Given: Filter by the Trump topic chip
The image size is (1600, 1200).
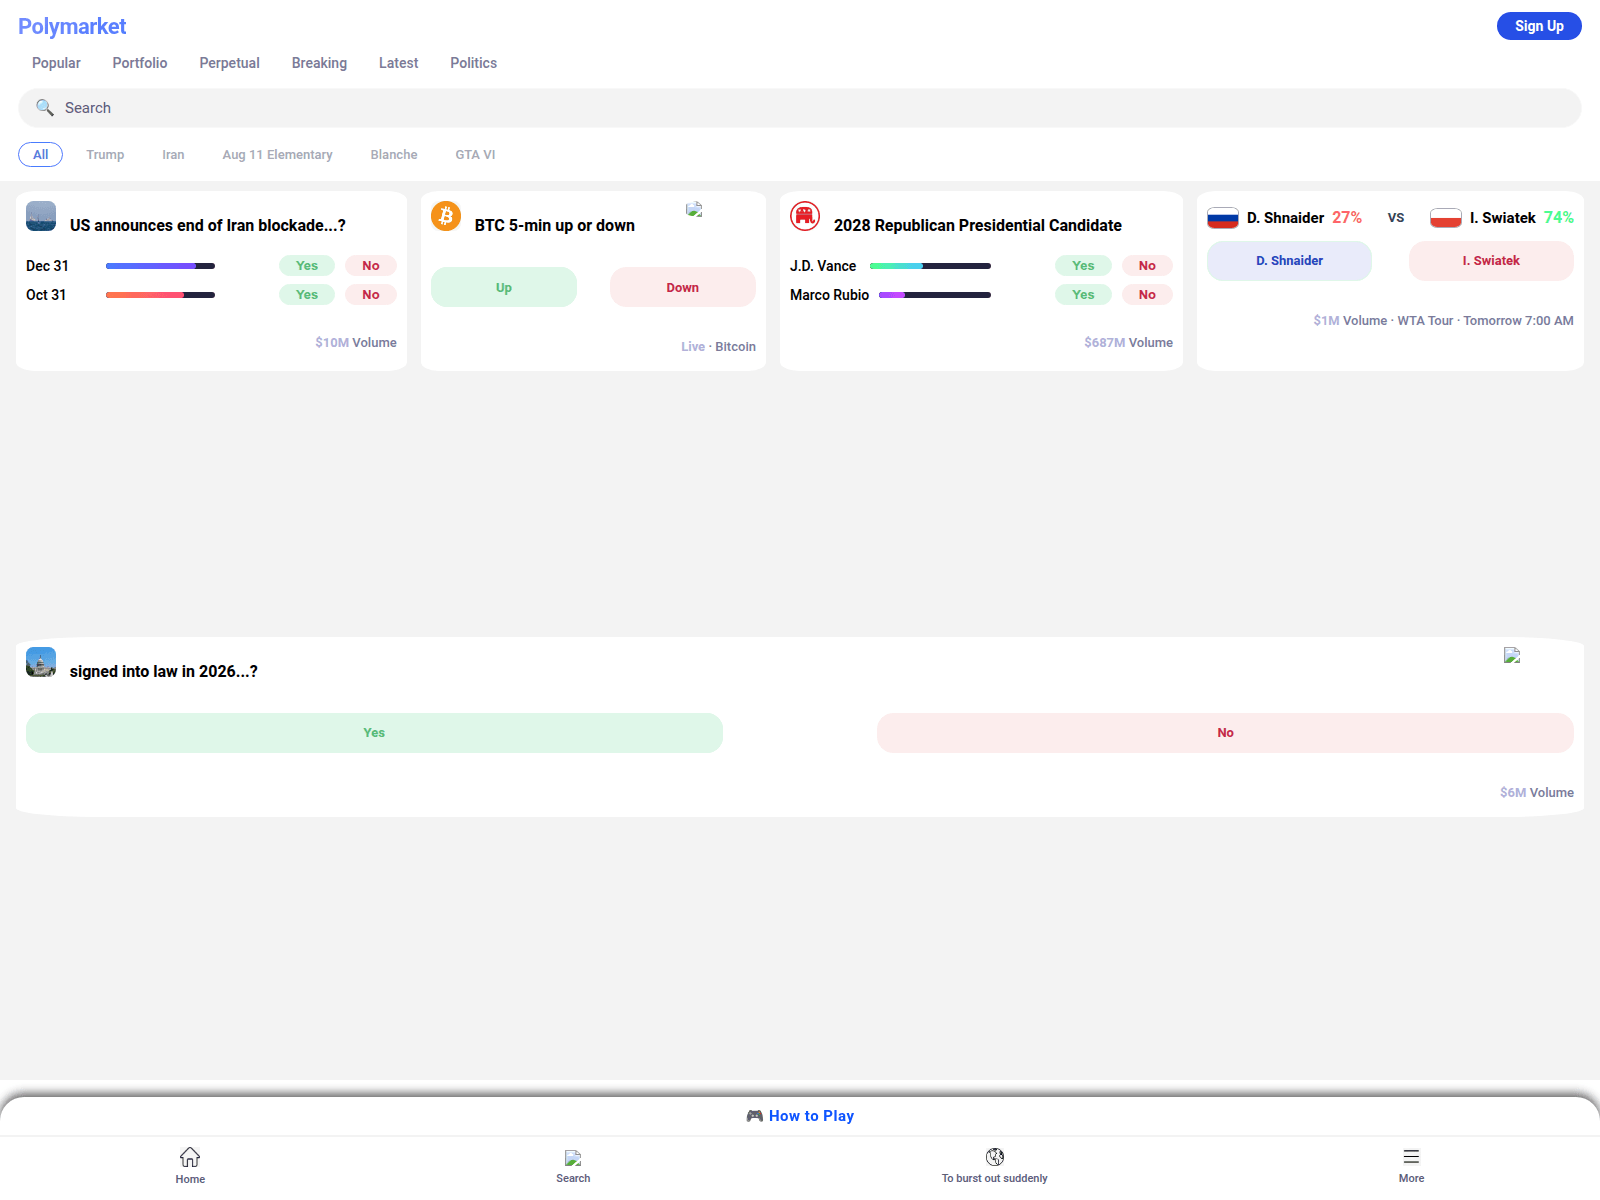Looking at the screenshot, I should (105, 155).
